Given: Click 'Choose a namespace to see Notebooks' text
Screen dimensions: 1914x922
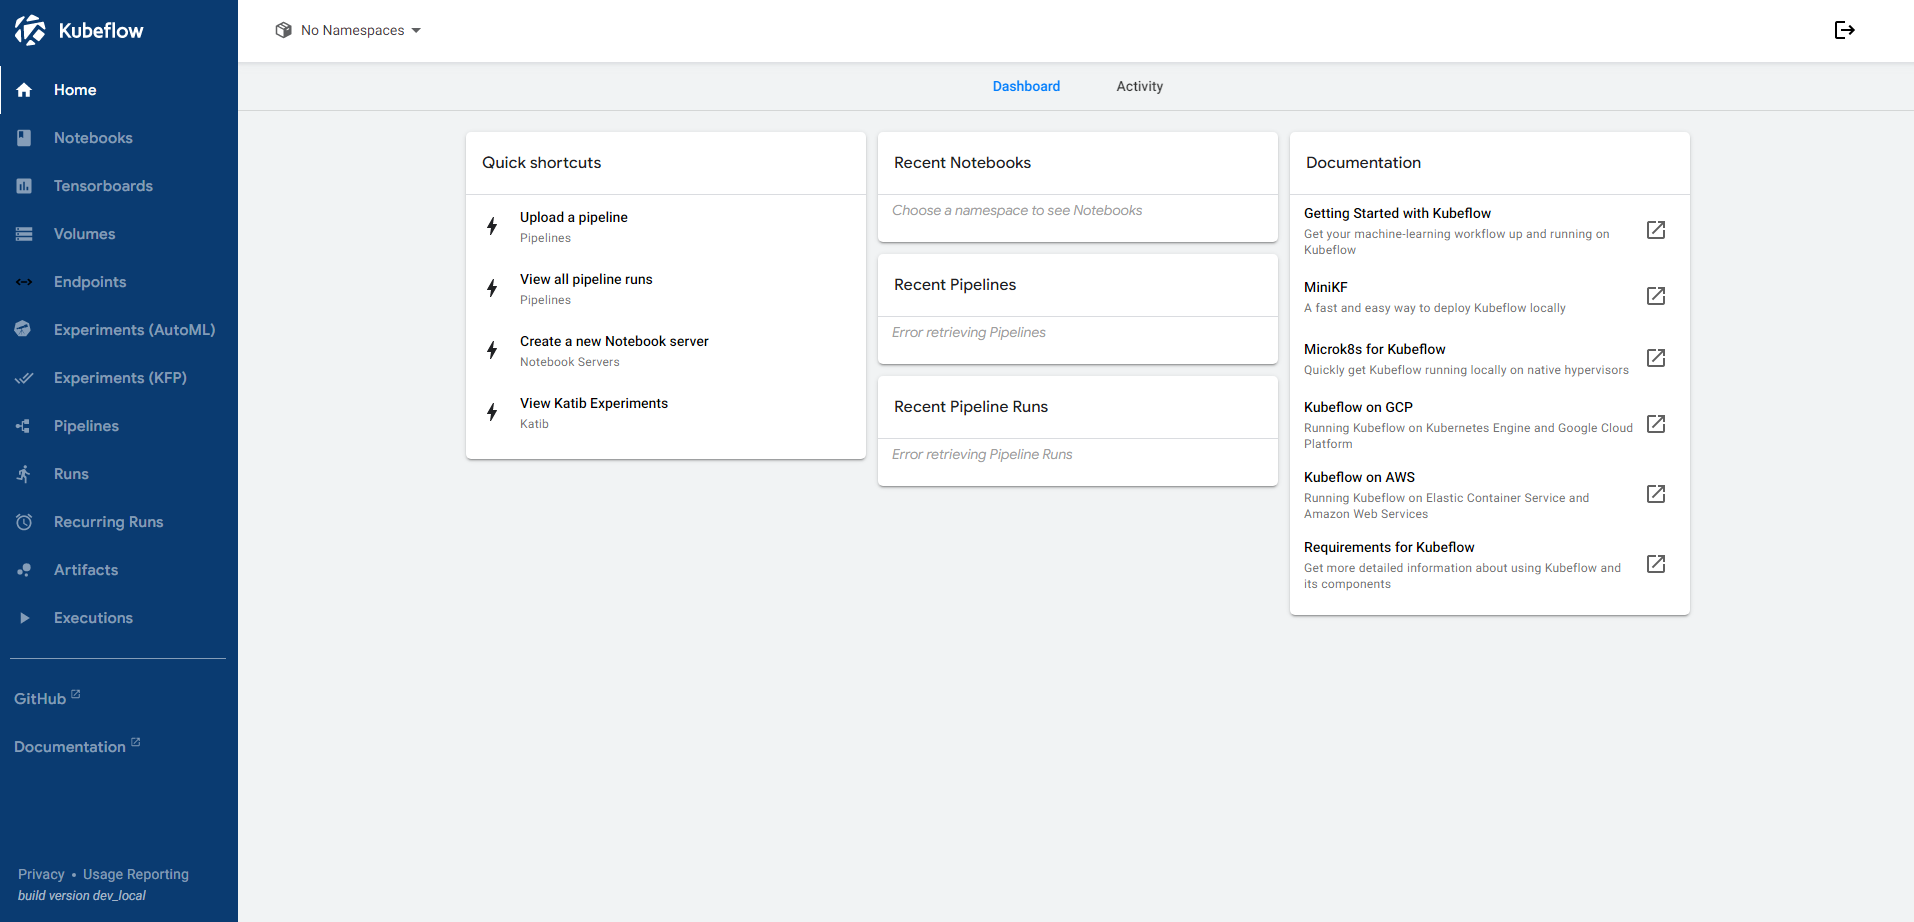Looking at the screenshot, I should [x=1017, y=210].
